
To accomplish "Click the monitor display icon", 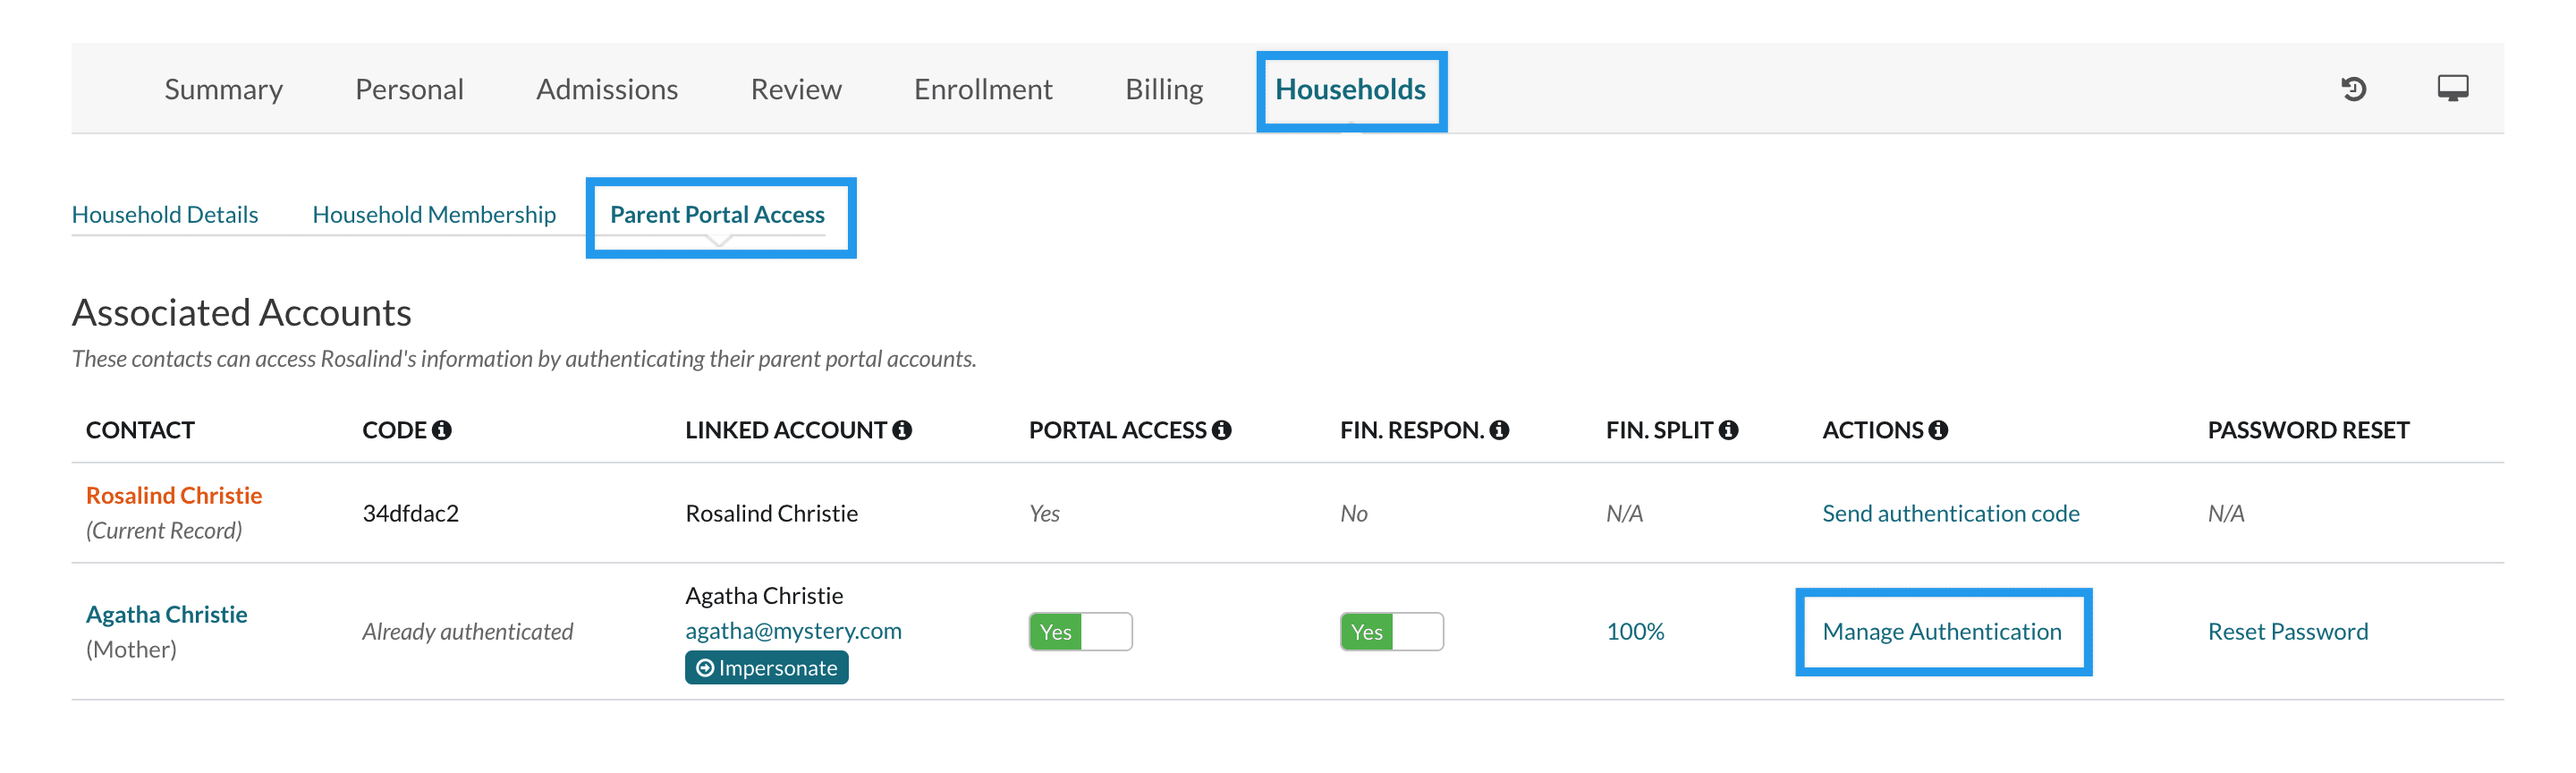I will click(2452, 89).
